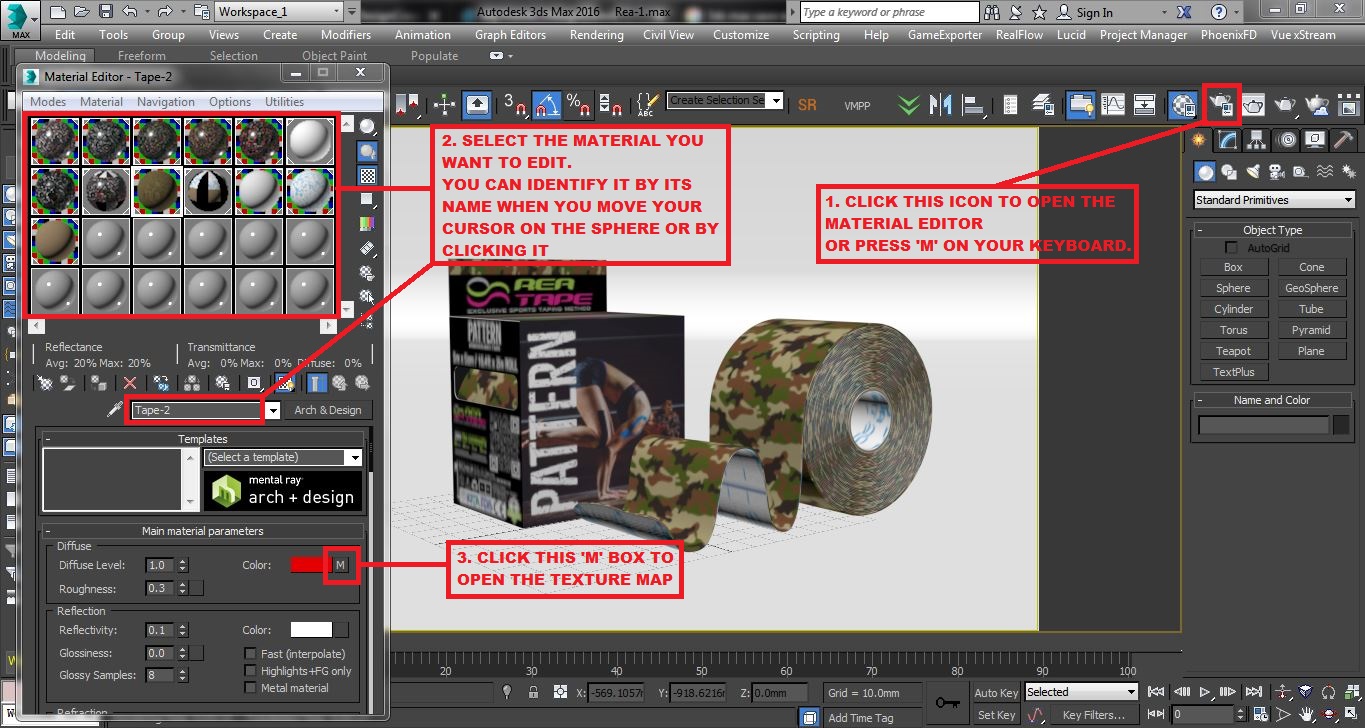Enable the AutoGrid checkbox
This screenshot has height=728, width=1365.
(x=1231, y=247)
